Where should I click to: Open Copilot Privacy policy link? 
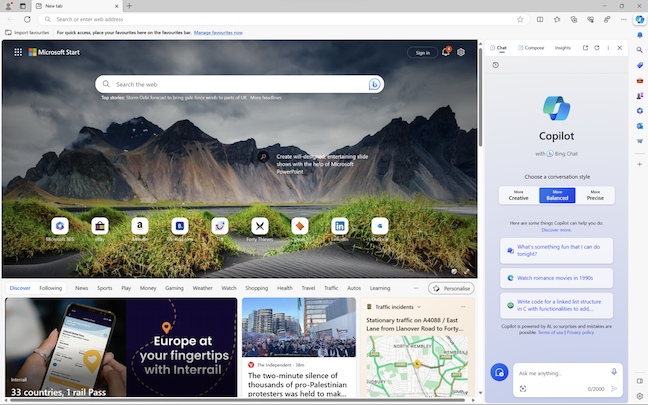(x=580, y=332)
